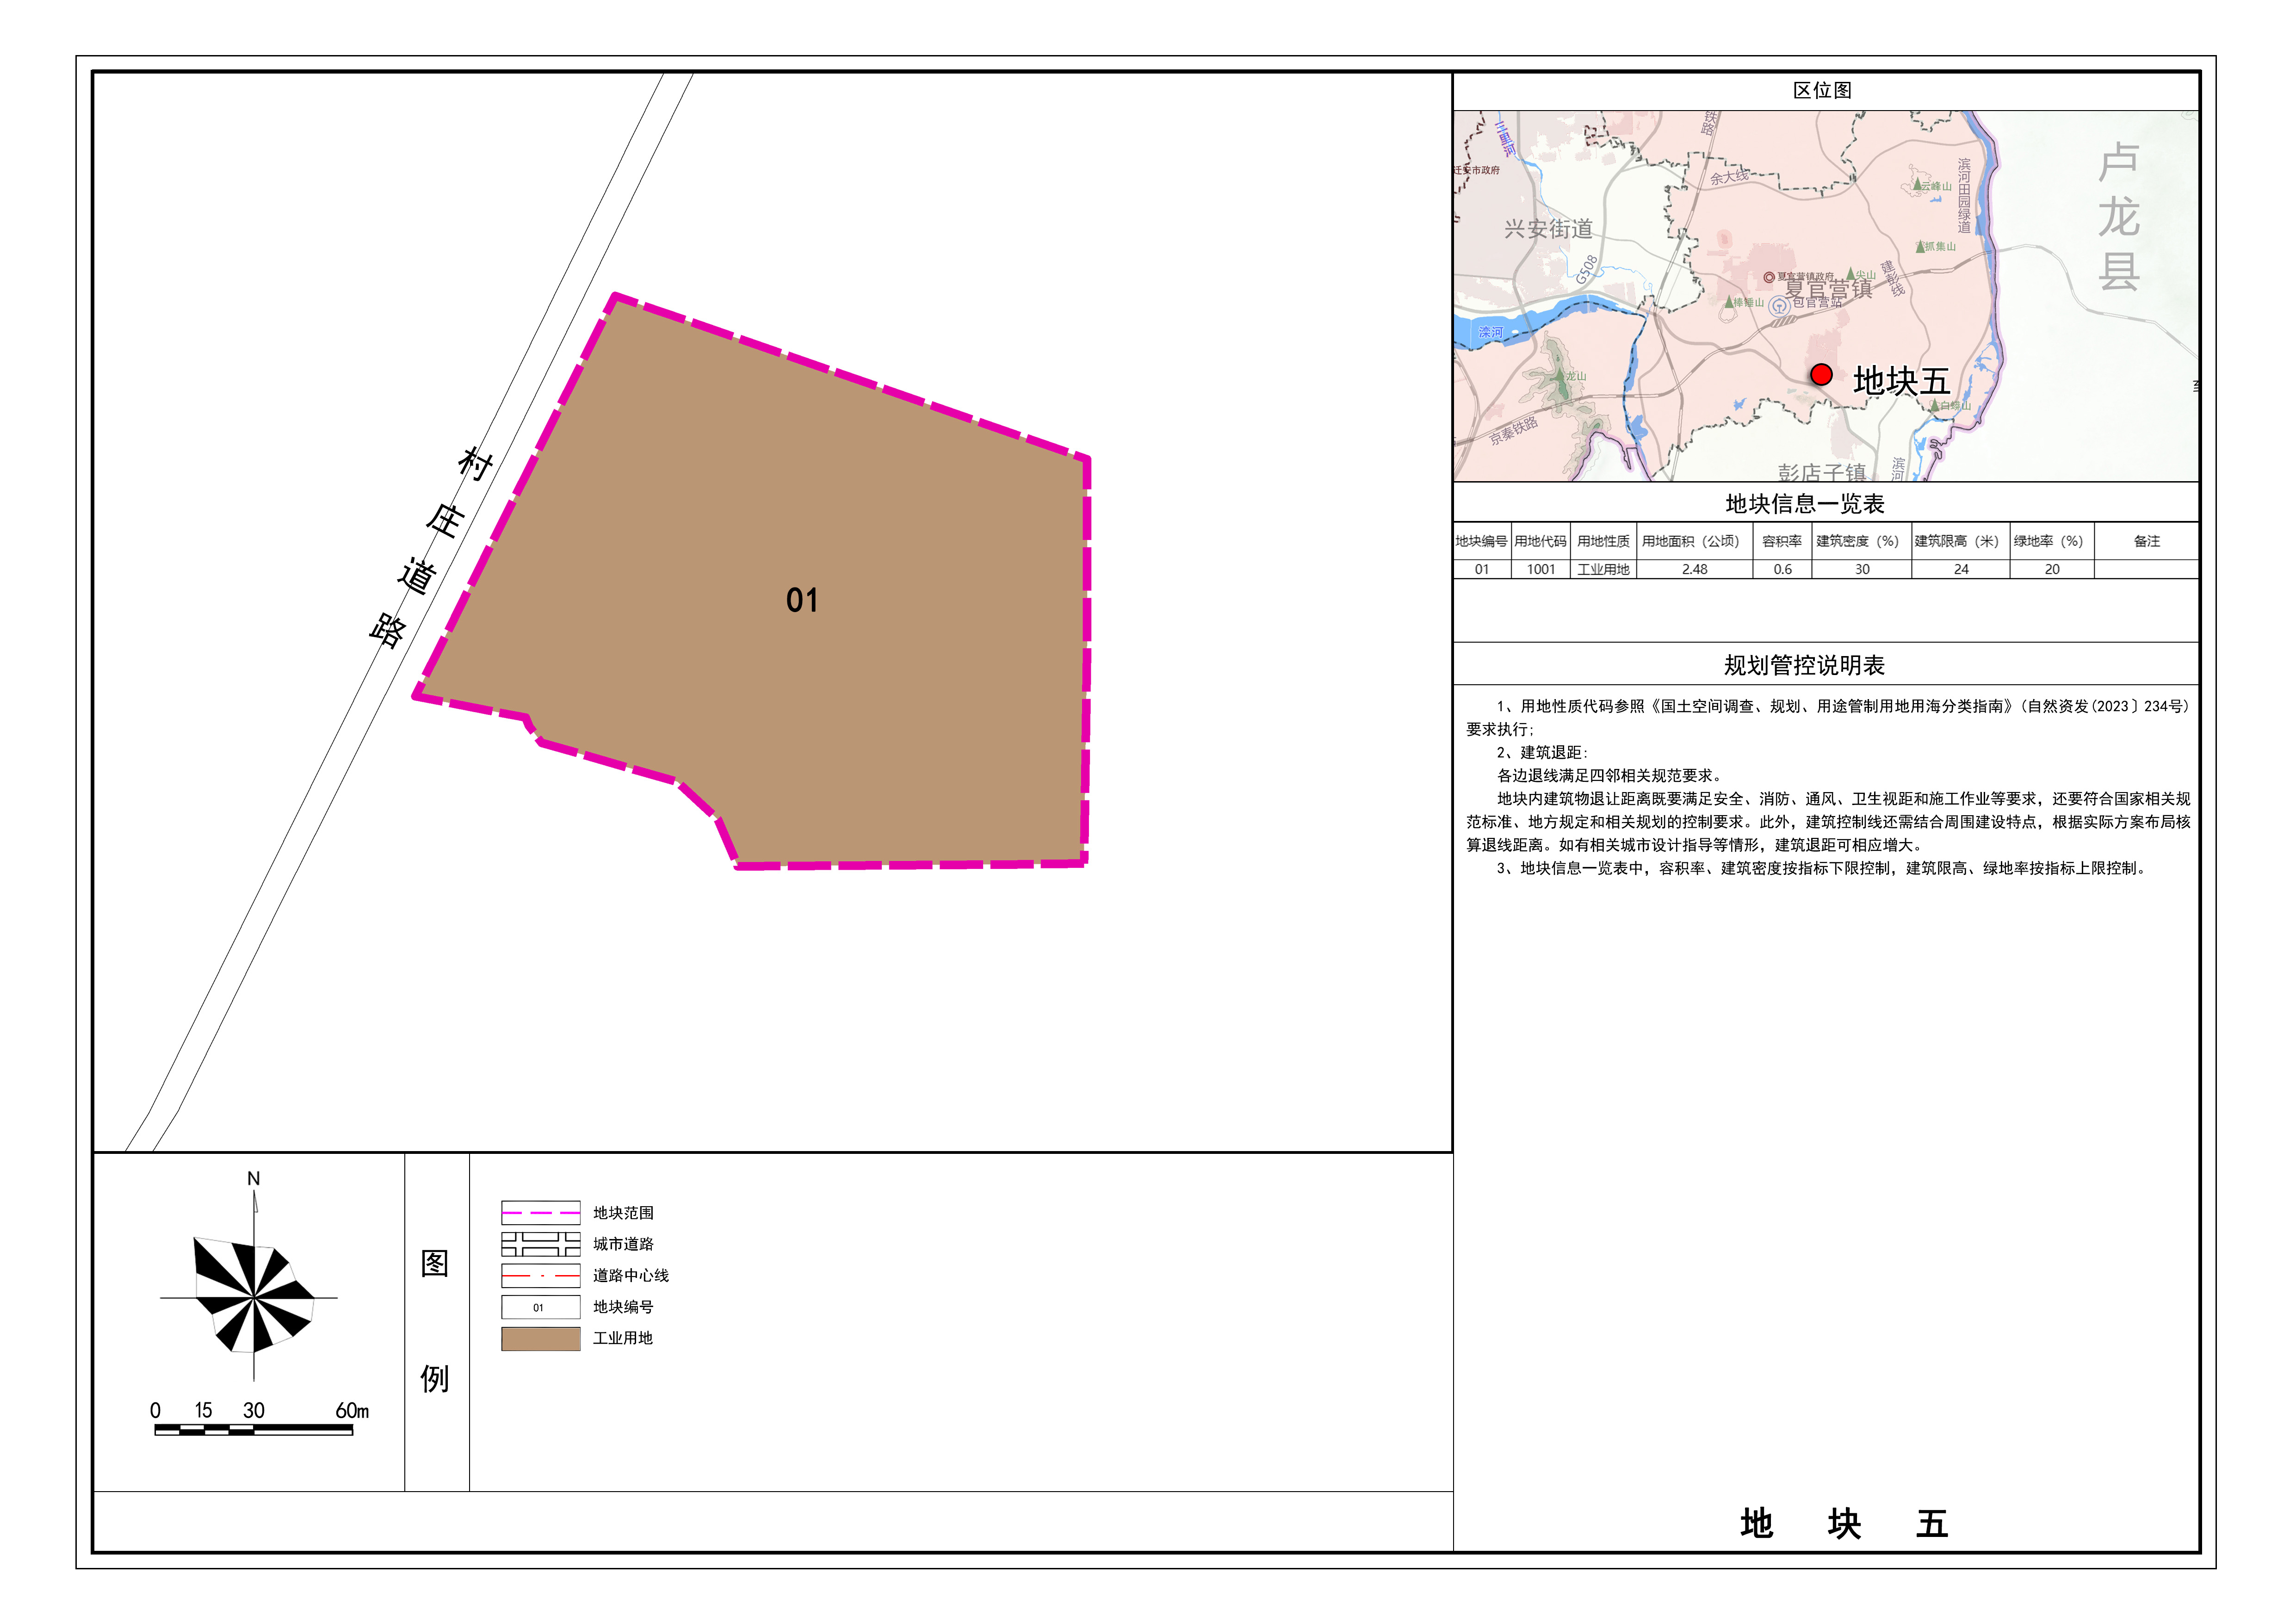Click the 区位图 location map thumbnail
The width and height of the screenshot is (2296, 1623).
(x=1825, y=296)
